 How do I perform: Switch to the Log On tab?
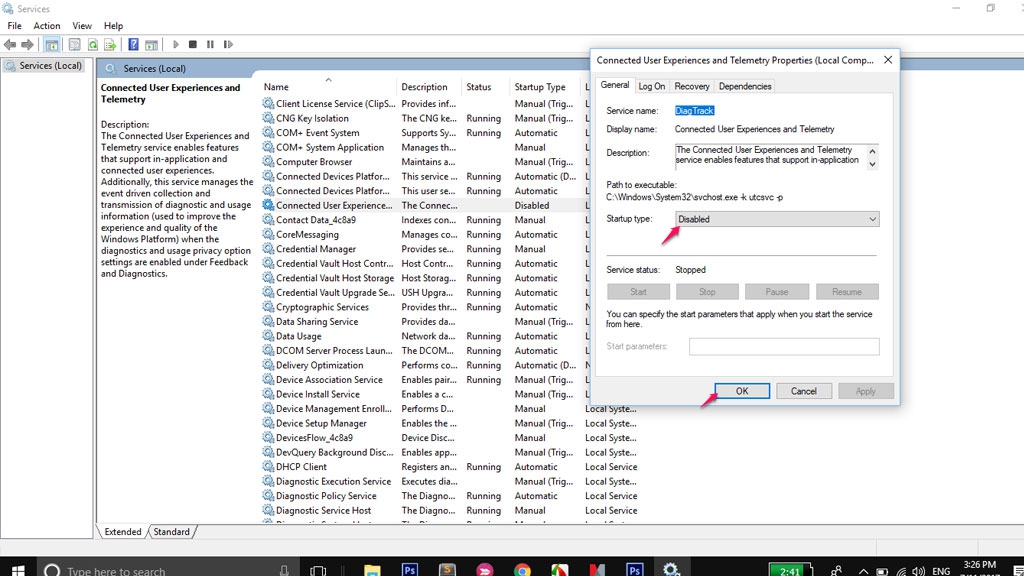tap(652, 86)
